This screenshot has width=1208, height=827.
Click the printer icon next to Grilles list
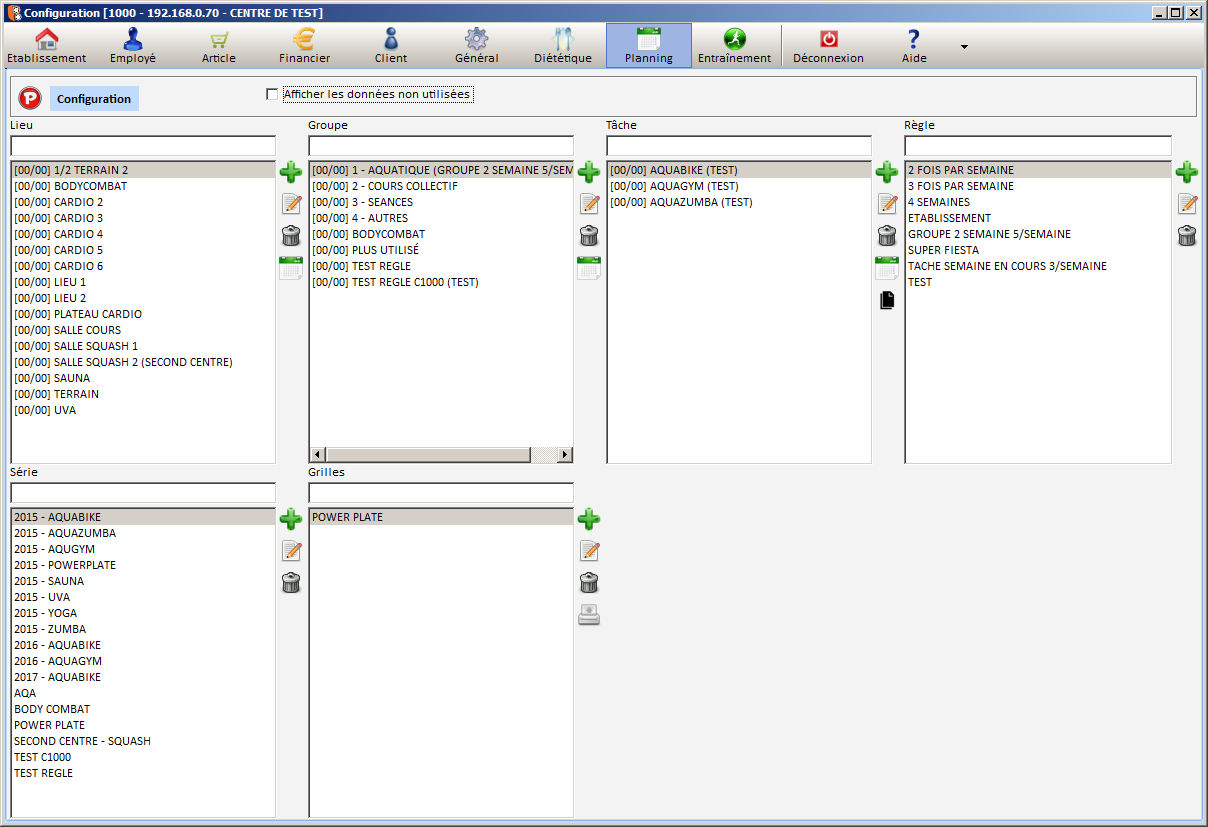click(589, 615)
